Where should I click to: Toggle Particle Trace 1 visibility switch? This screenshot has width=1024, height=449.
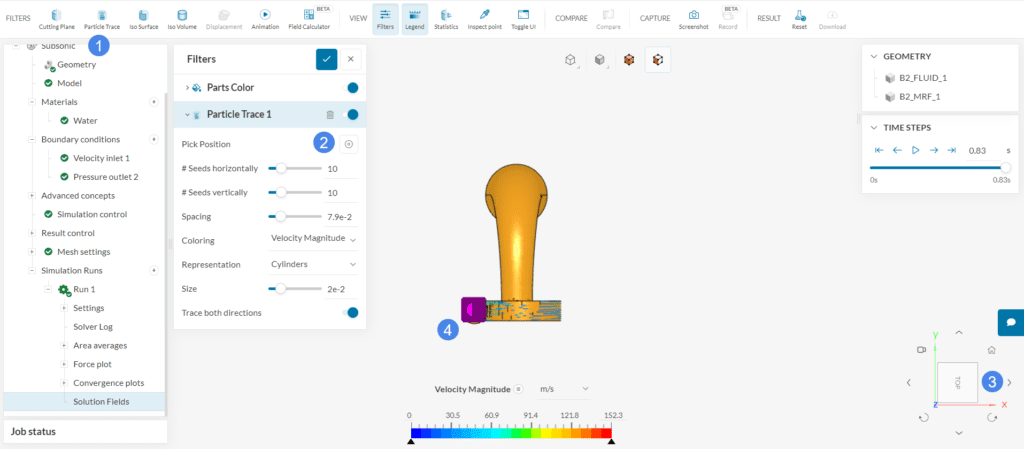point(350,115)
